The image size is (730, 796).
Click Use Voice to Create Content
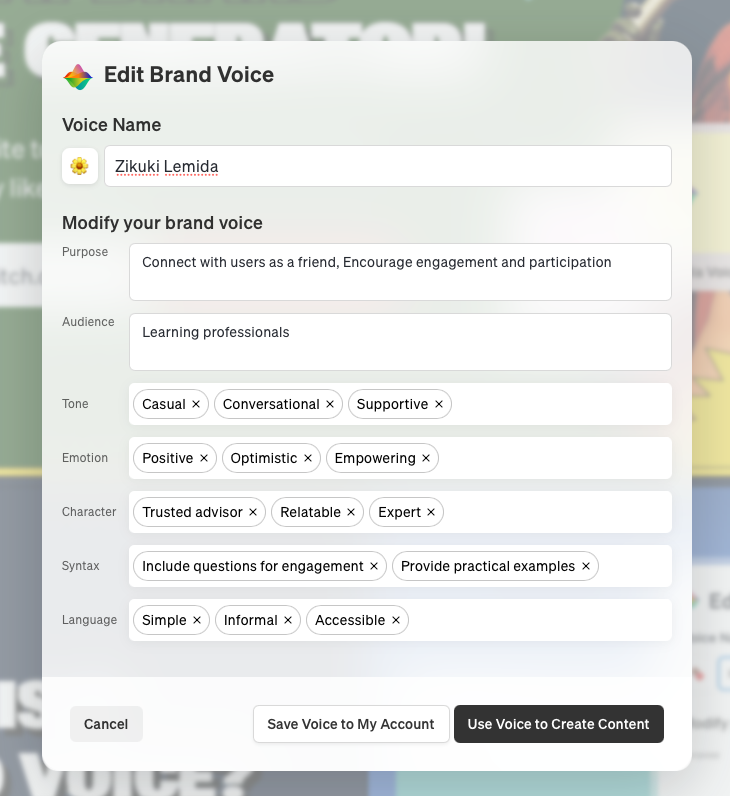tap(558, 724)
